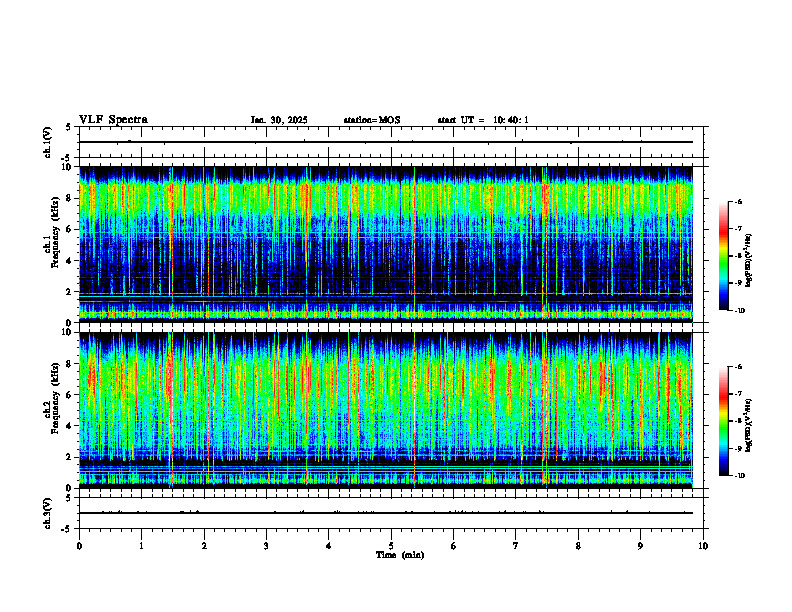Click the time axis tick label "3"
792x612 pixels.
coord(266,546)
